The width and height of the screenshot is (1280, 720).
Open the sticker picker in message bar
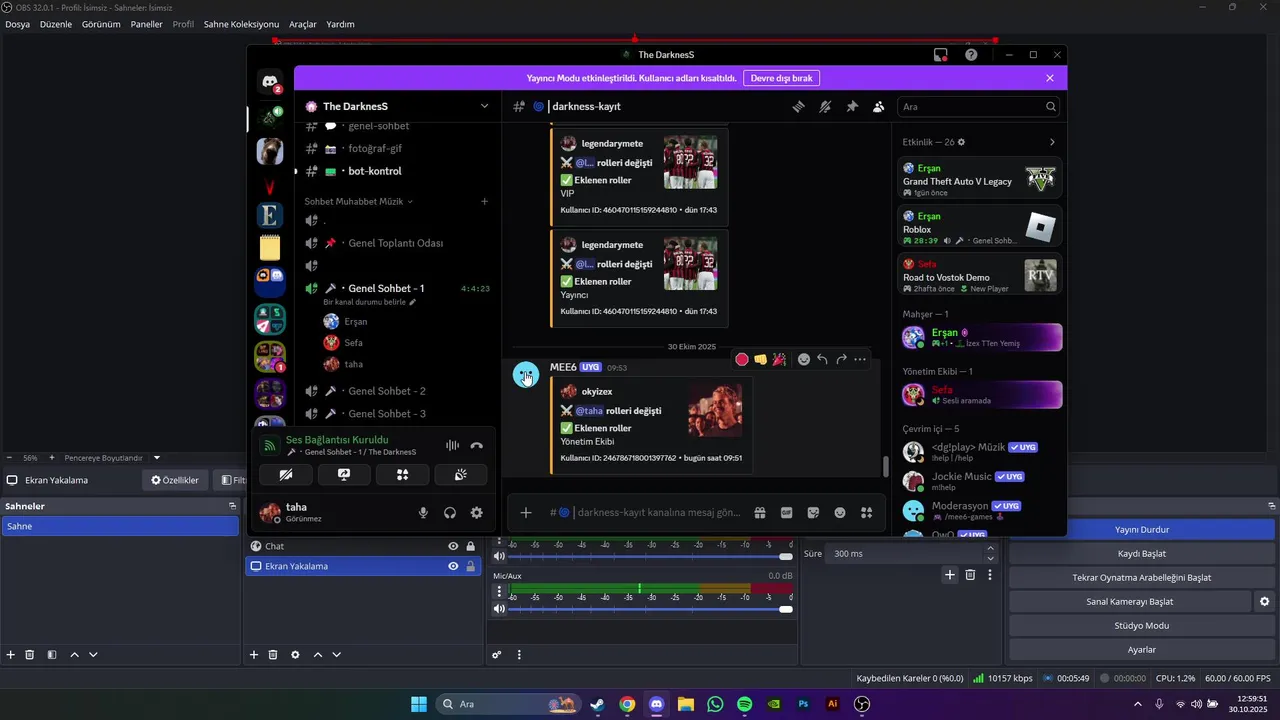point(813,513)
